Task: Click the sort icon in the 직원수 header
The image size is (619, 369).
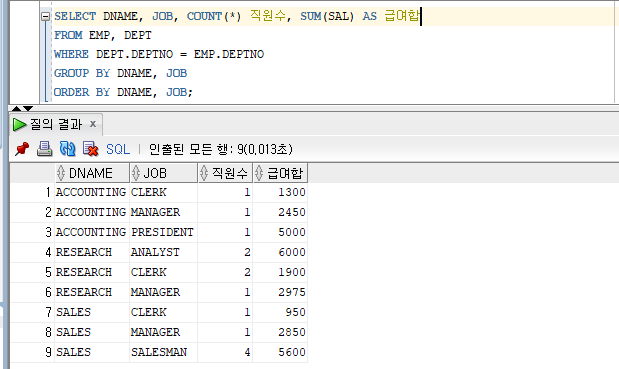Action: [204, 173]
